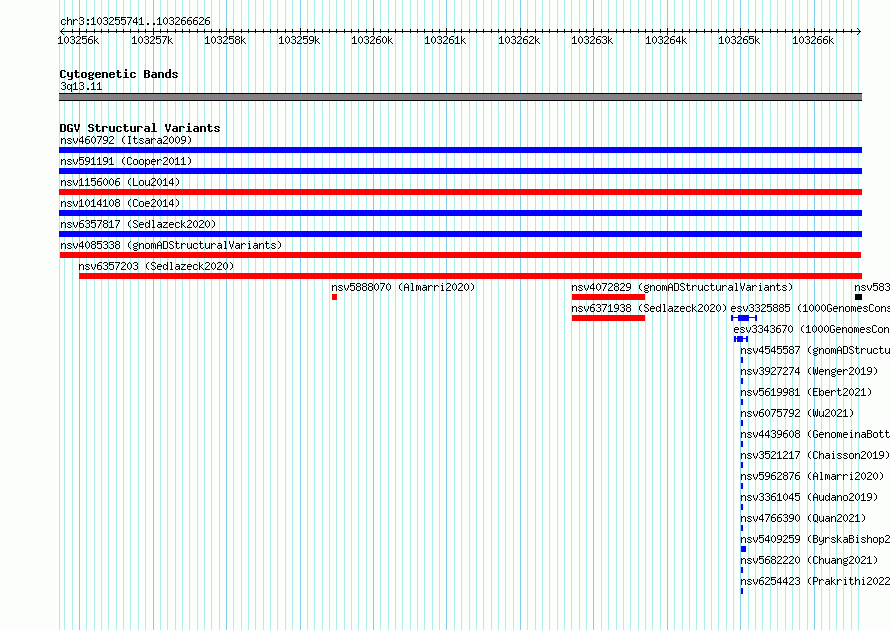Open nsv5888070 (Almarri2020) label
Viewport: 890px width, 630px height.
coord(403,287)
